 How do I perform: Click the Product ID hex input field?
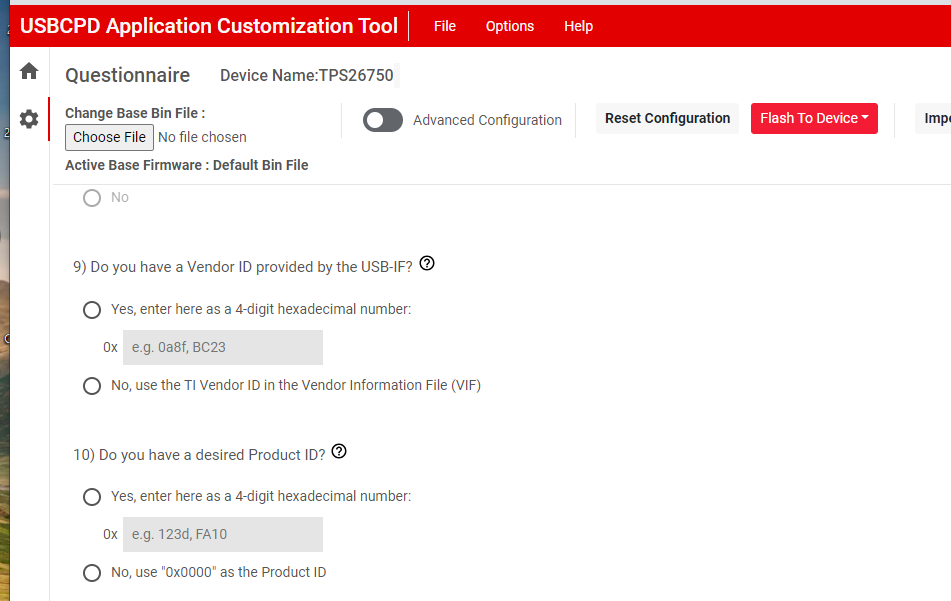click(x=222, y=534)
